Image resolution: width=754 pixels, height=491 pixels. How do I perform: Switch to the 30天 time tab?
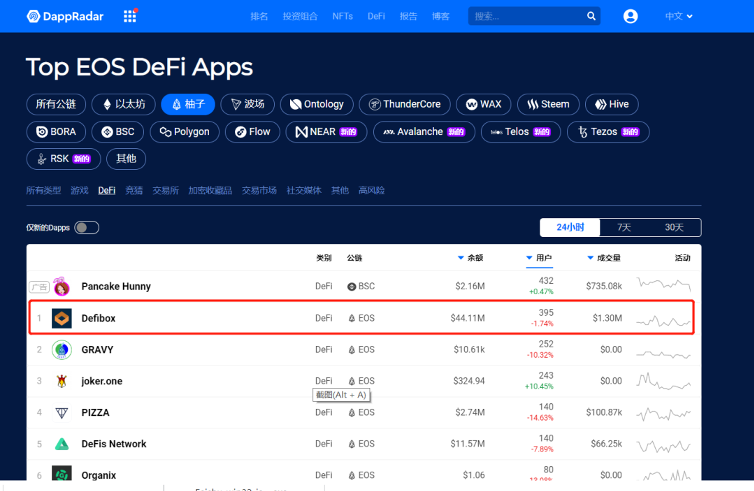(x=674, y=227)
